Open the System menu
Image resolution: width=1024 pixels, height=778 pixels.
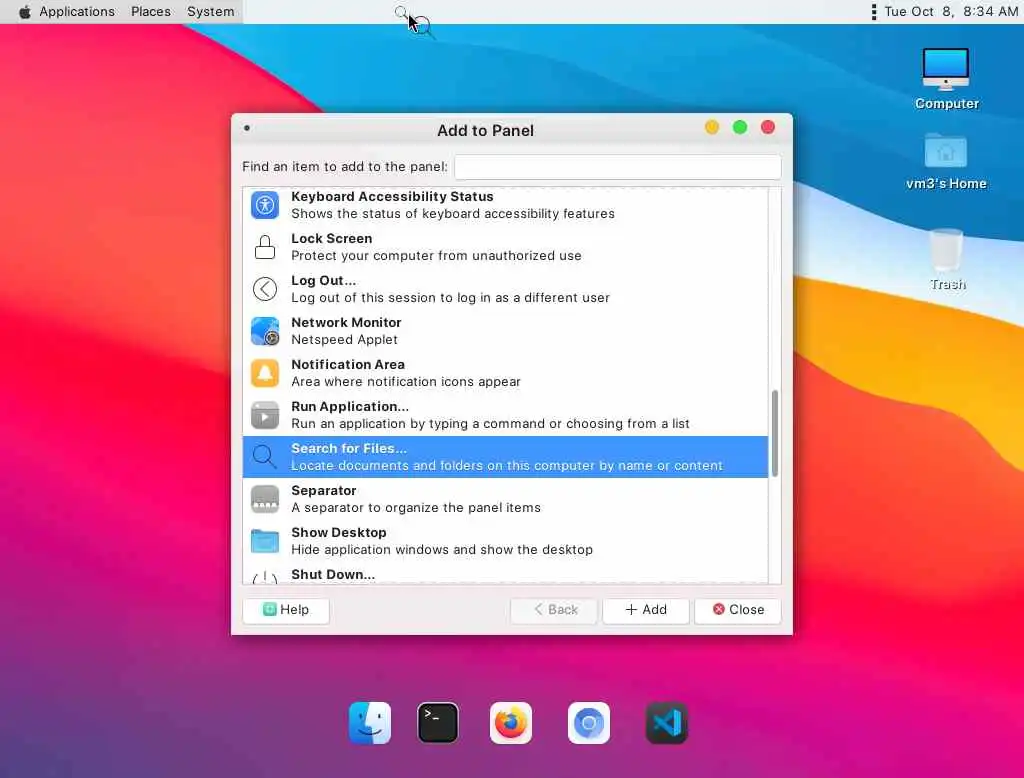(x=210, y=12)
